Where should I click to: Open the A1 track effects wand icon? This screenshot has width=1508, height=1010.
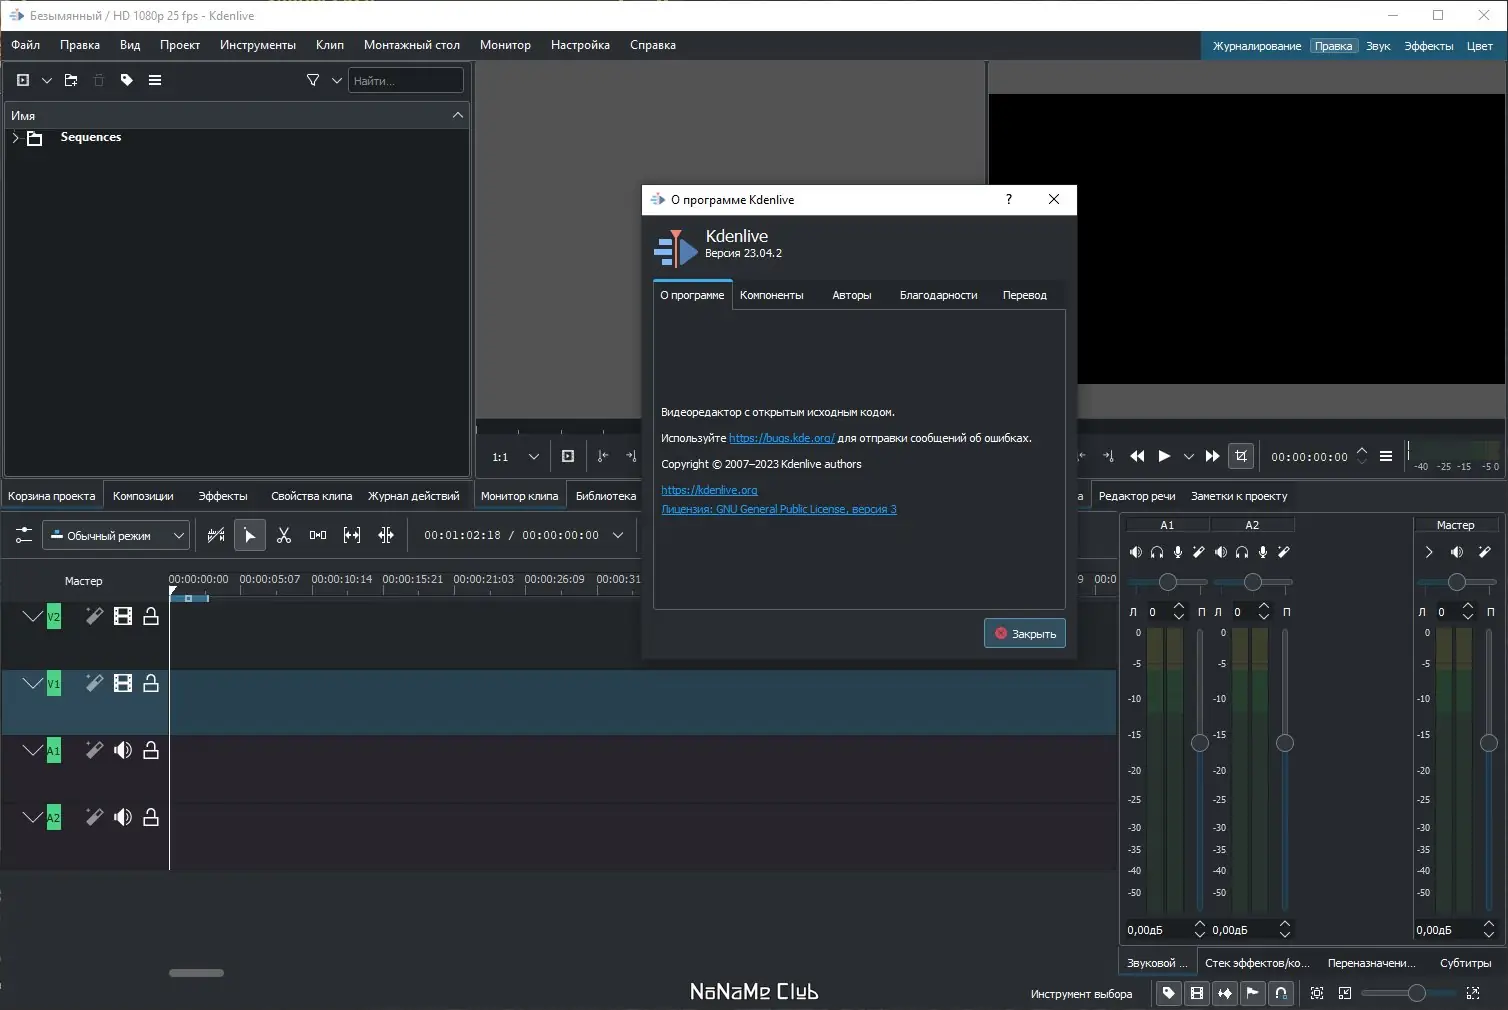[94, 750]
